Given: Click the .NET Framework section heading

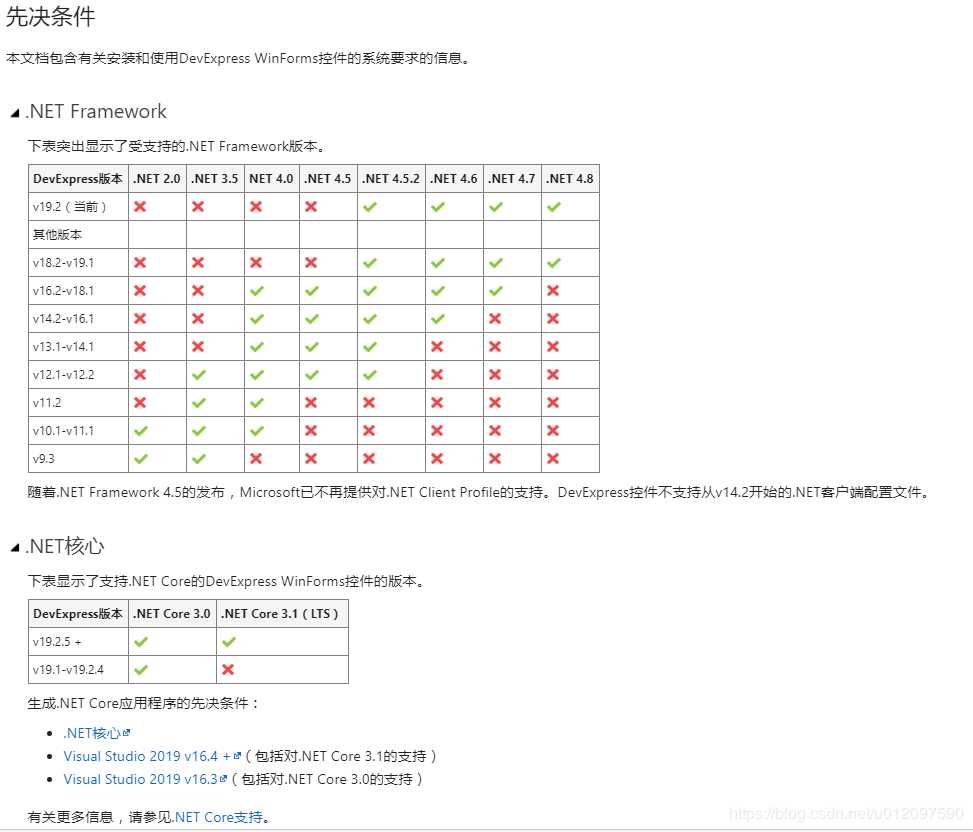Looking at the screenshot, I should coord(96,111).
